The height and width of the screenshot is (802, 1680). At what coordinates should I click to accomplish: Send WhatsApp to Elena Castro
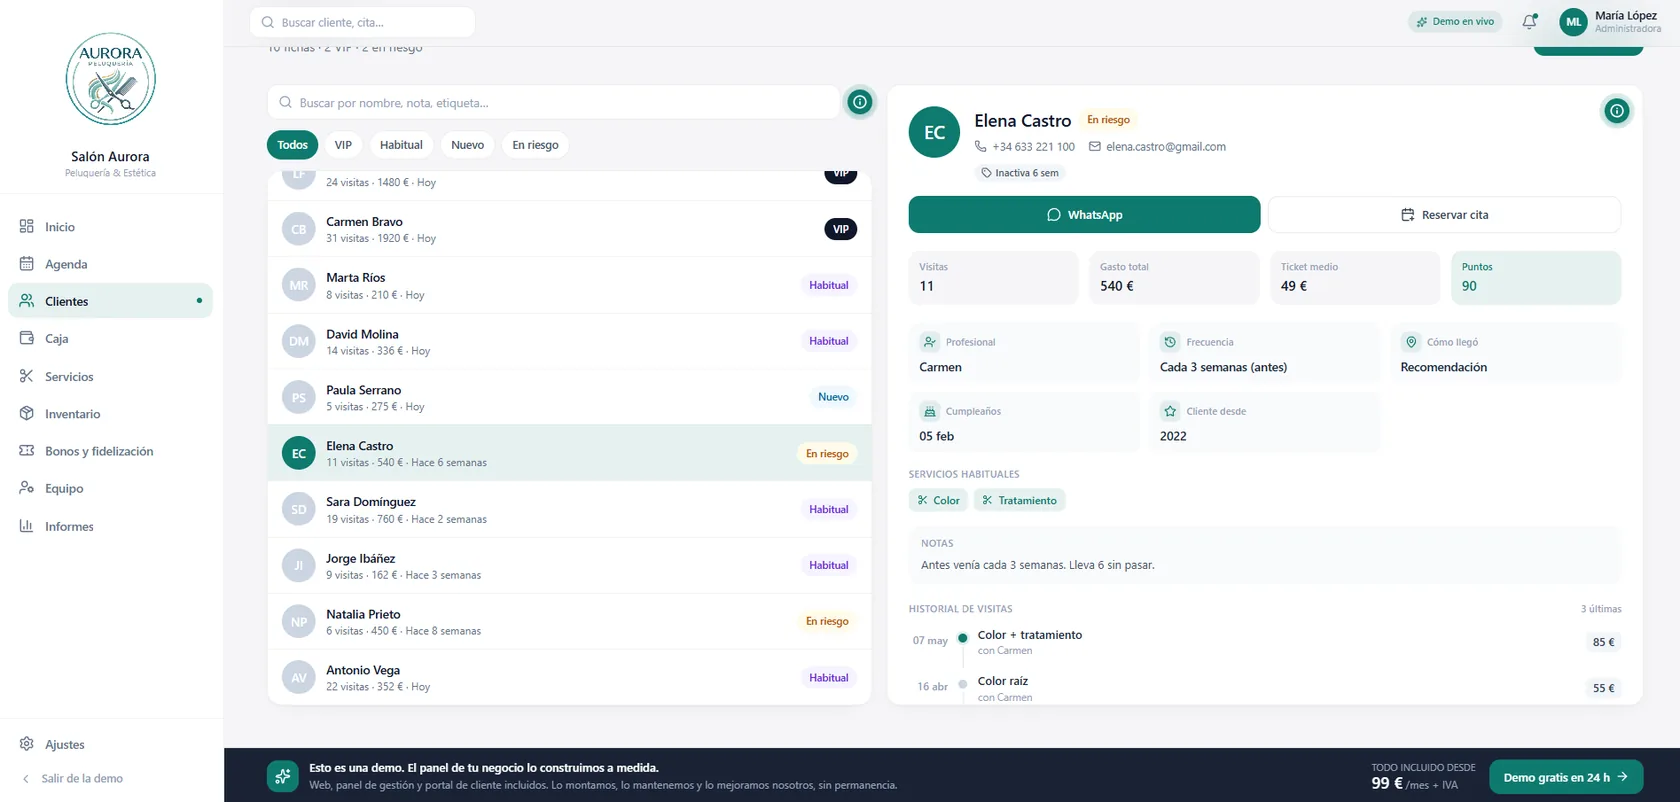click(1084, 215)
